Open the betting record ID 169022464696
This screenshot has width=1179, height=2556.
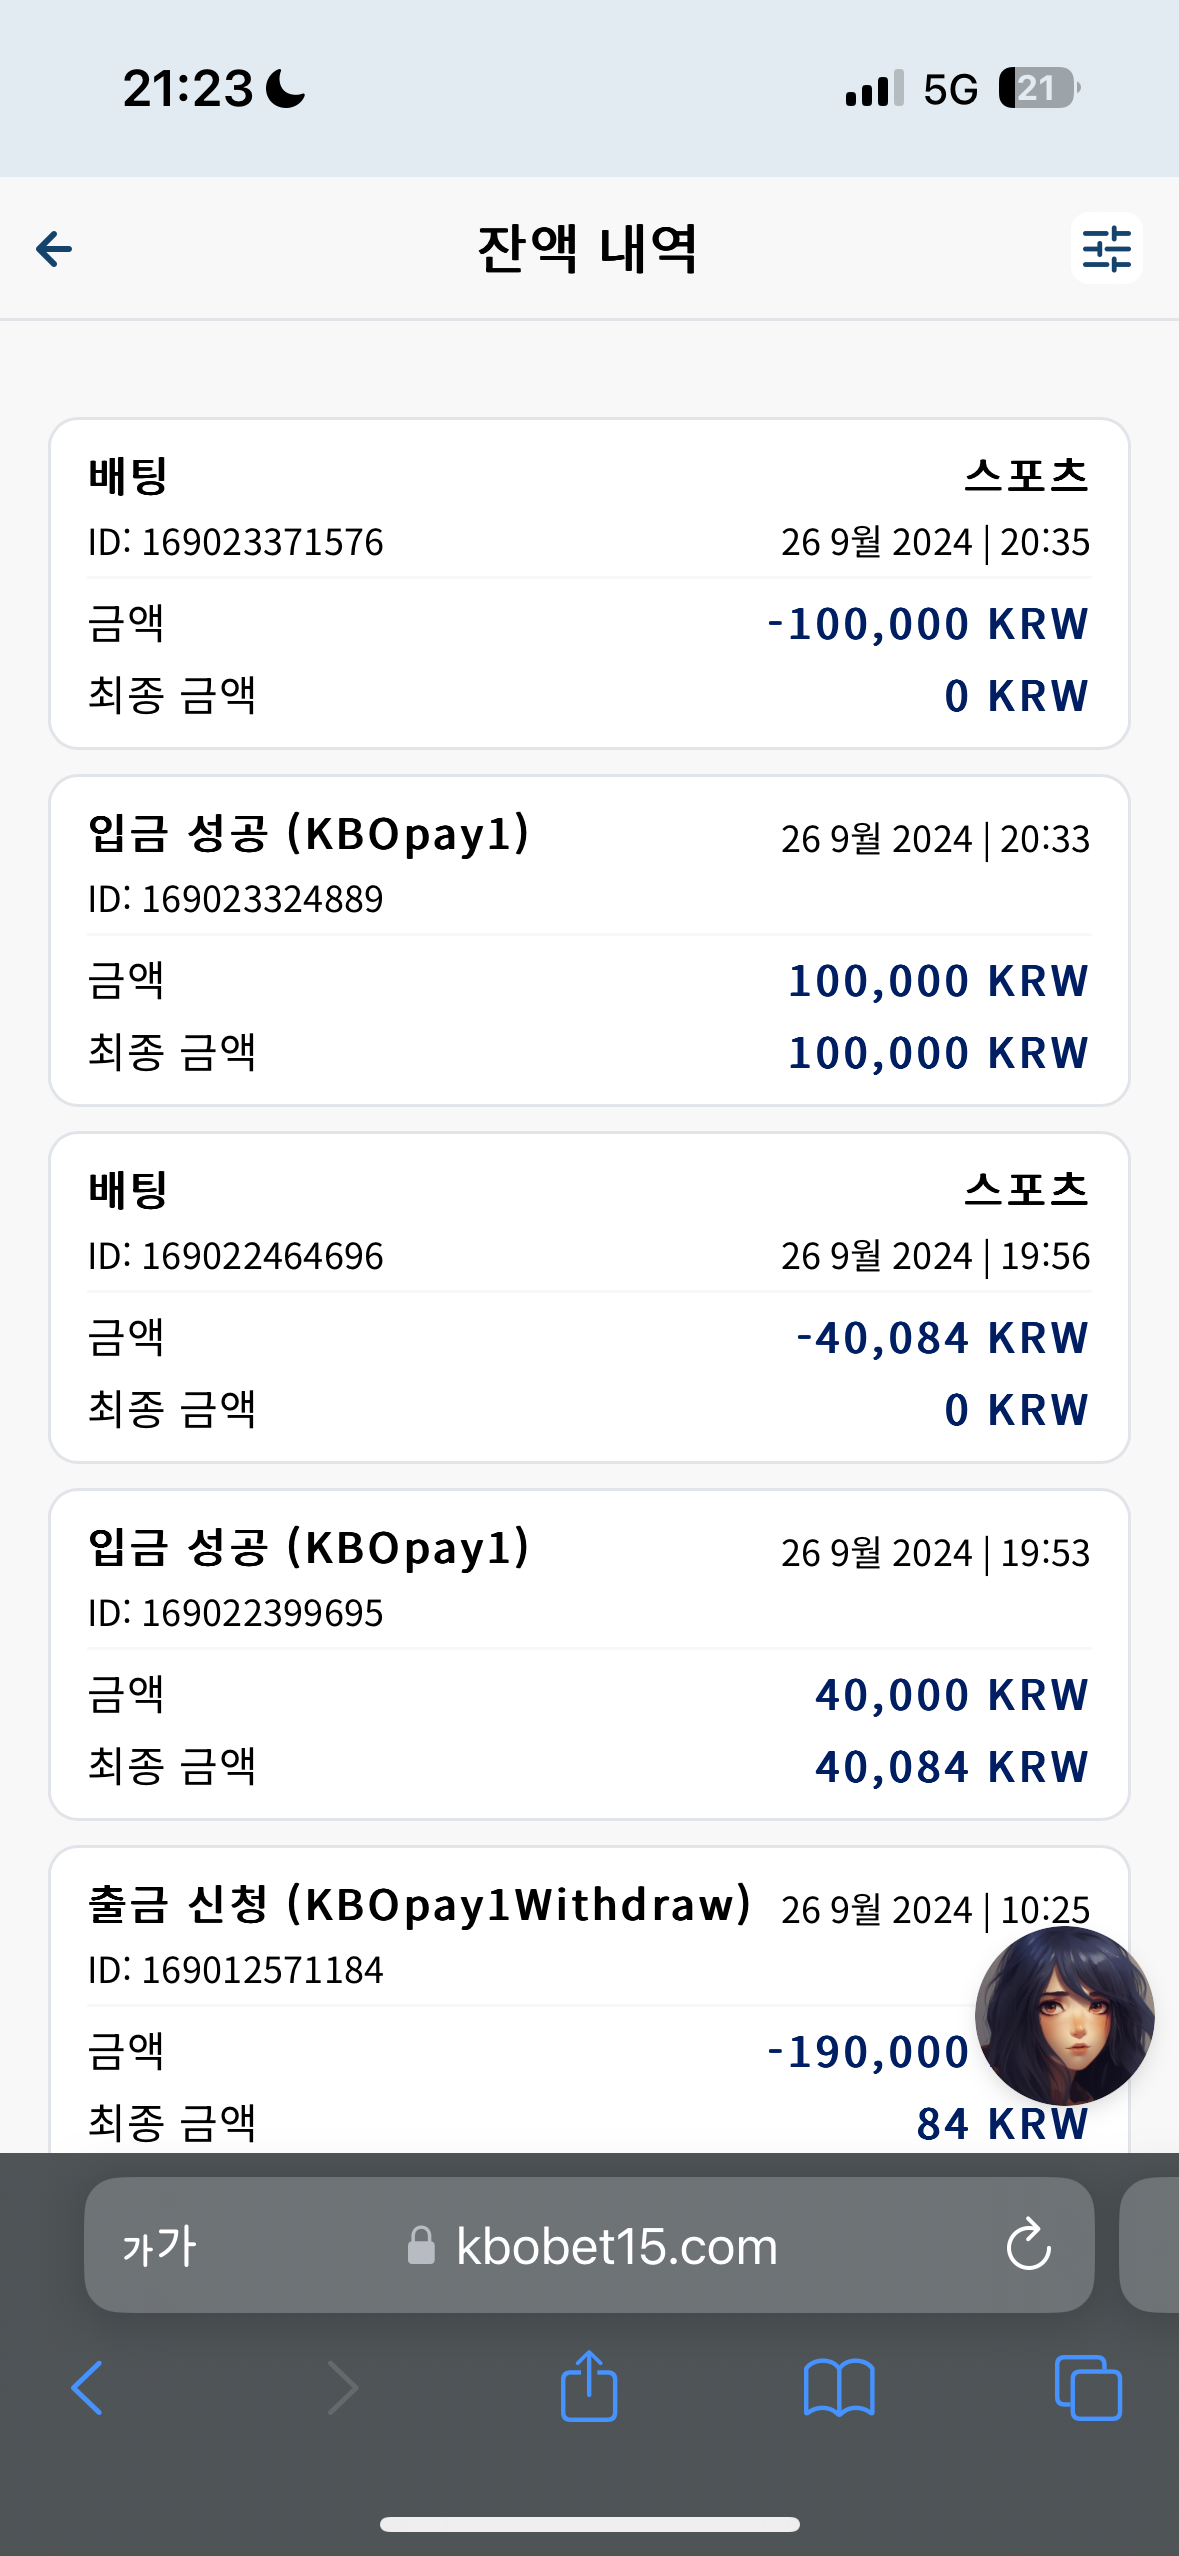tap(589, 1298)
